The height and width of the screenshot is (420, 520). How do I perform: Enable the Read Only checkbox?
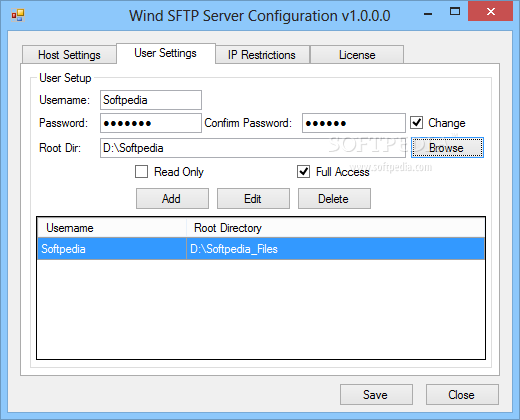pos(141,172)
